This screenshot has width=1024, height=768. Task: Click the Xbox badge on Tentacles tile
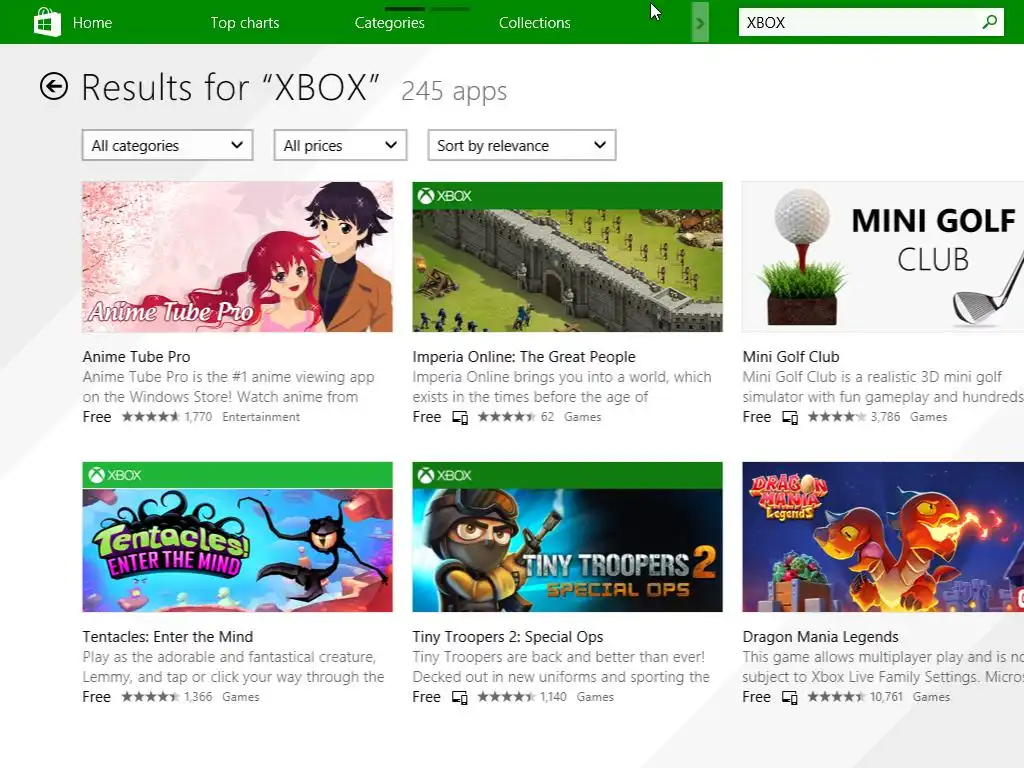[115, 475]
